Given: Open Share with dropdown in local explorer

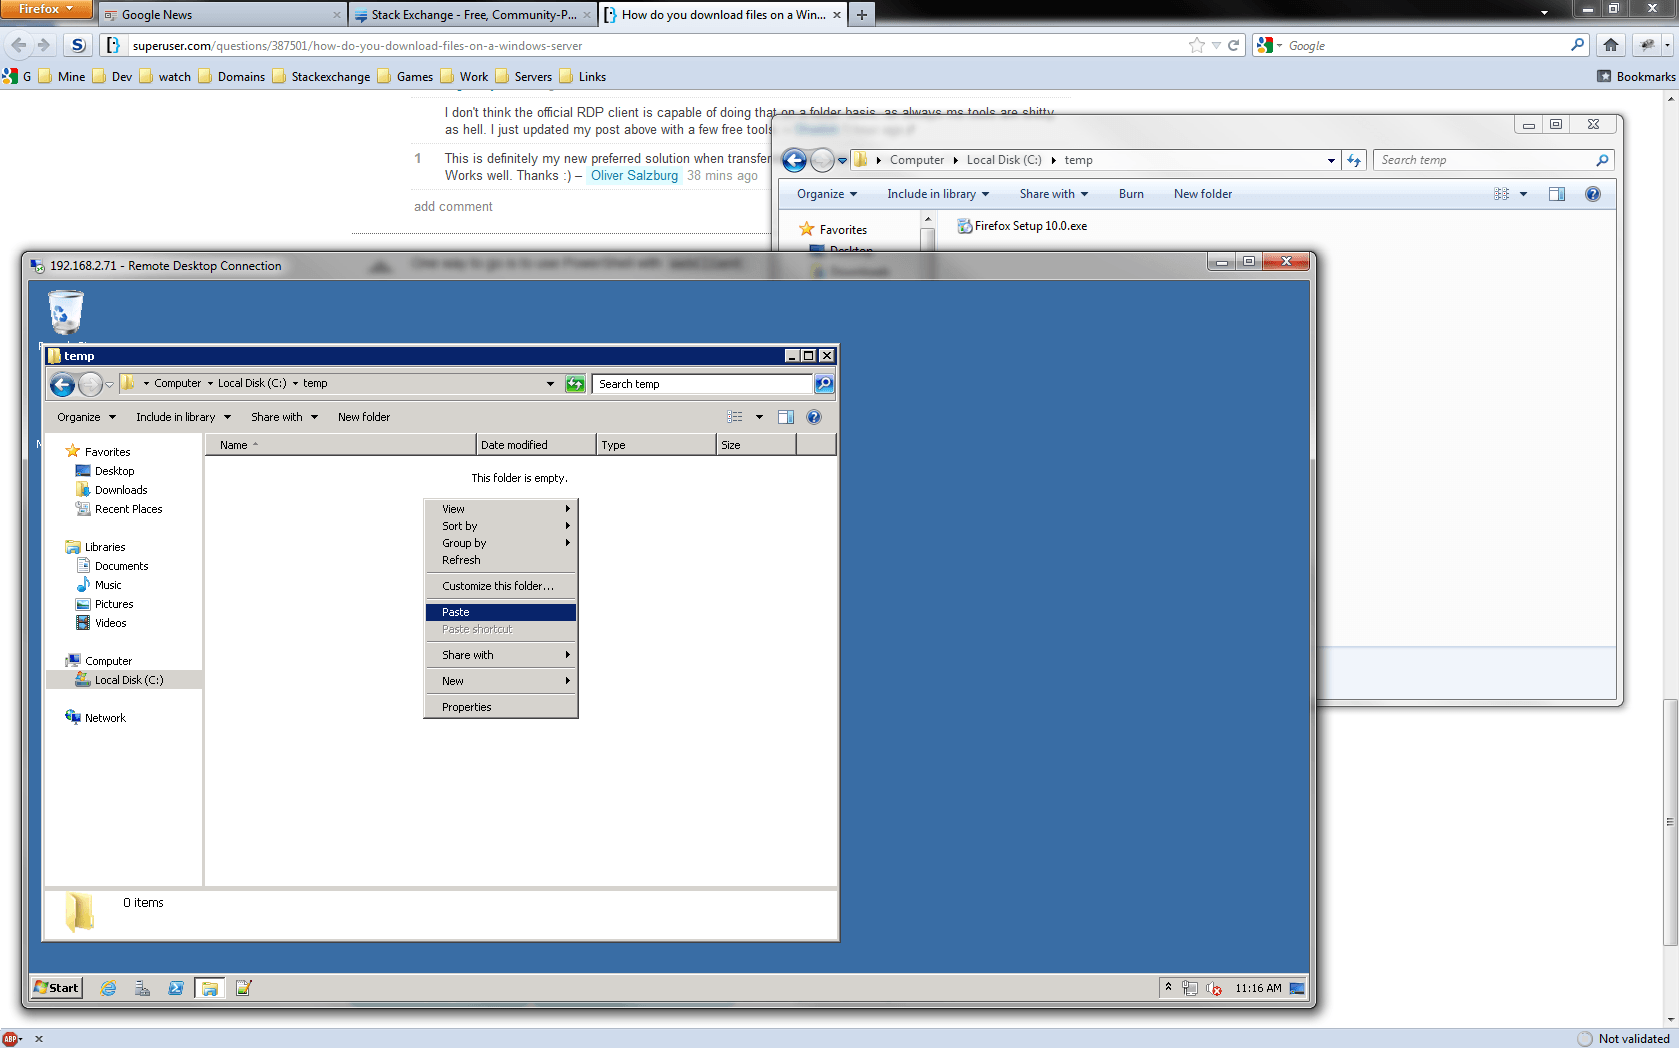Looking at the screenshot, I should [x=1054, y=194].
